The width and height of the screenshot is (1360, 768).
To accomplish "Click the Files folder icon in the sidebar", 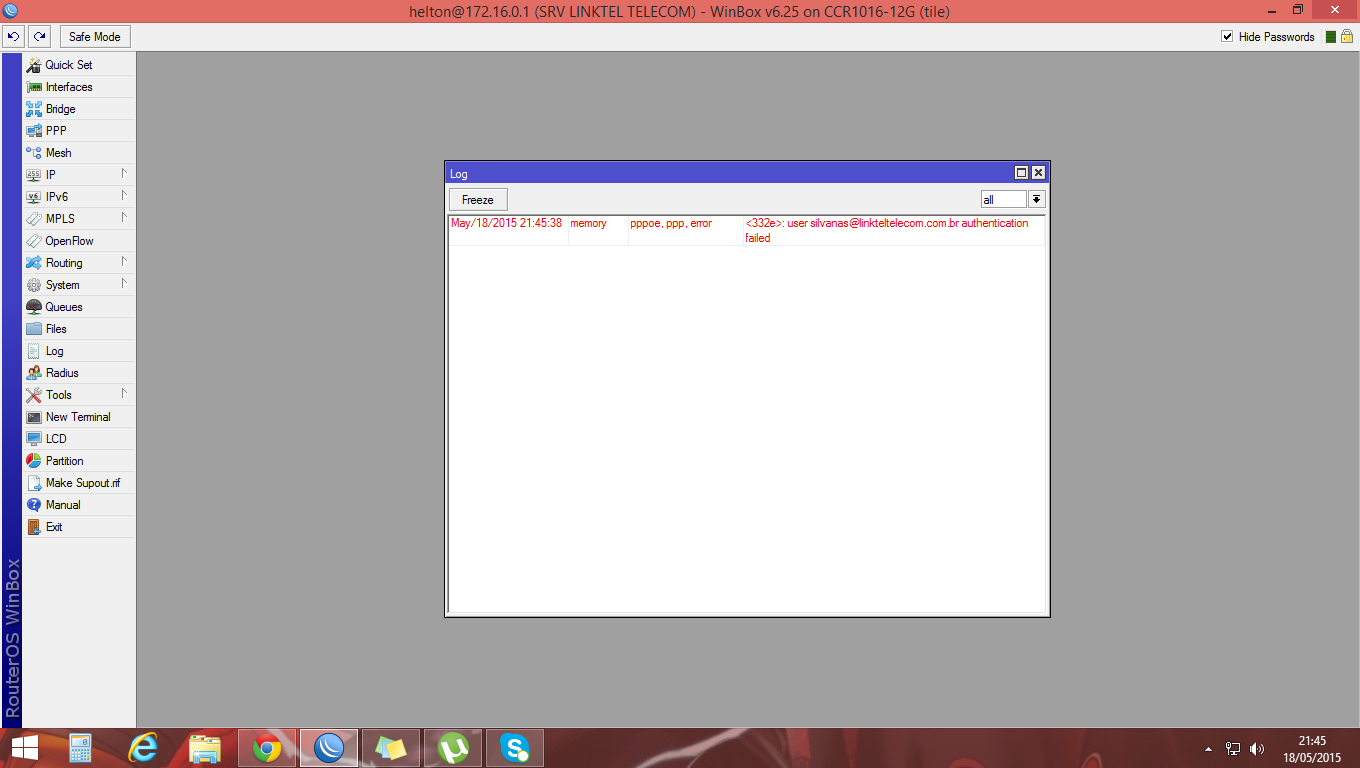I will [34, 329].
